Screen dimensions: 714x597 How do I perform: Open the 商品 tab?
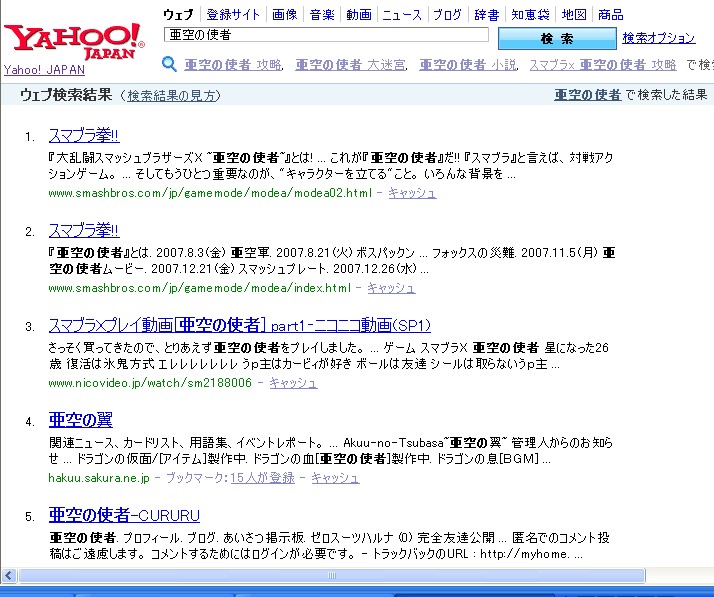pos(611,15)
